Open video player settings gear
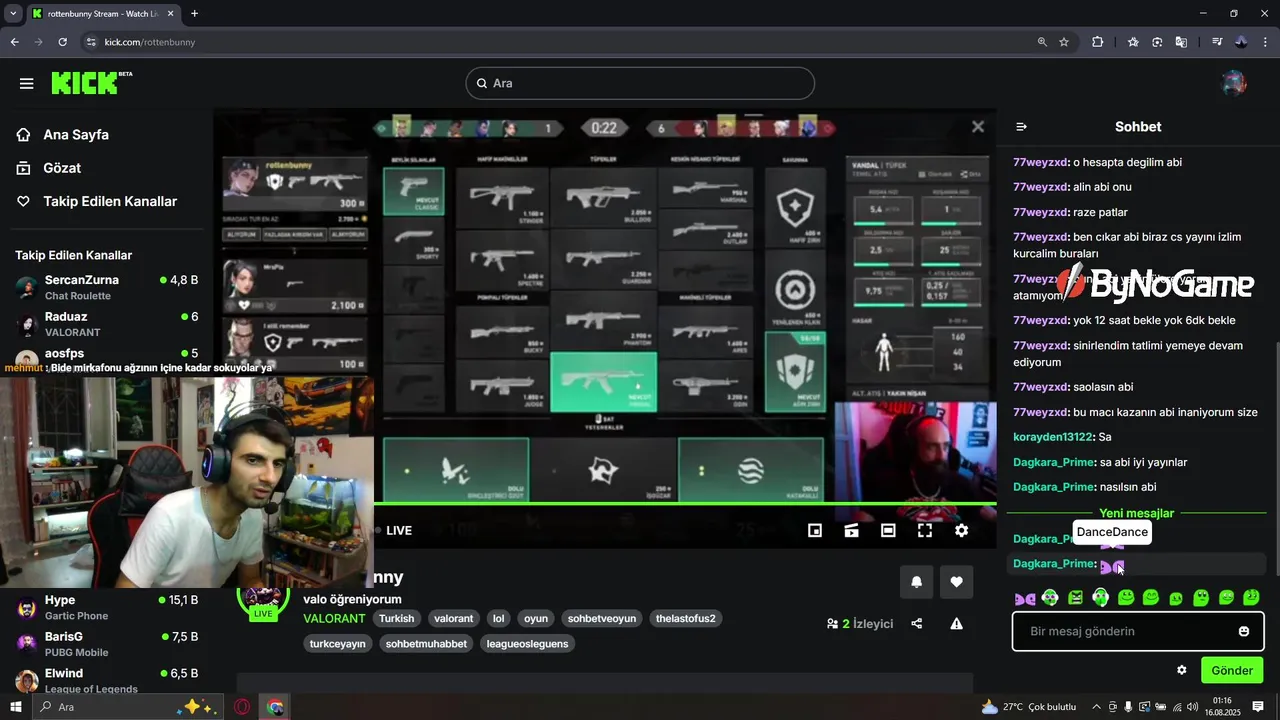 961,530
